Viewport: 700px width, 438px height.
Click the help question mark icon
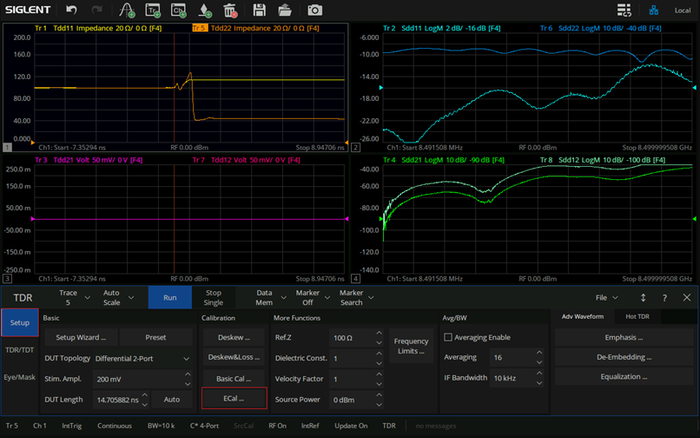point(664,298)
